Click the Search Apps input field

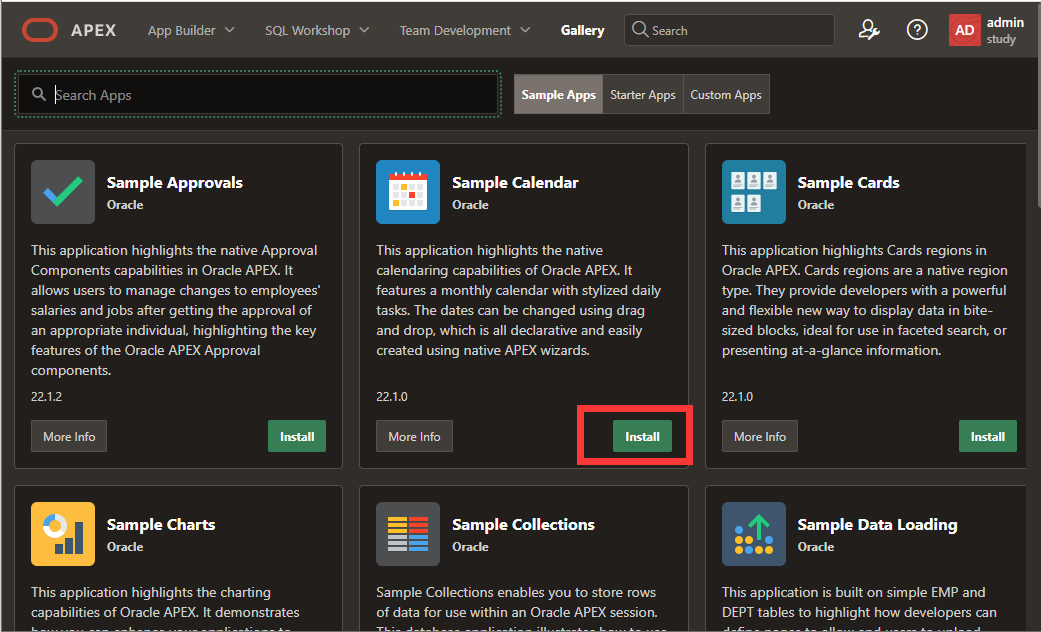tap(270, 95)
